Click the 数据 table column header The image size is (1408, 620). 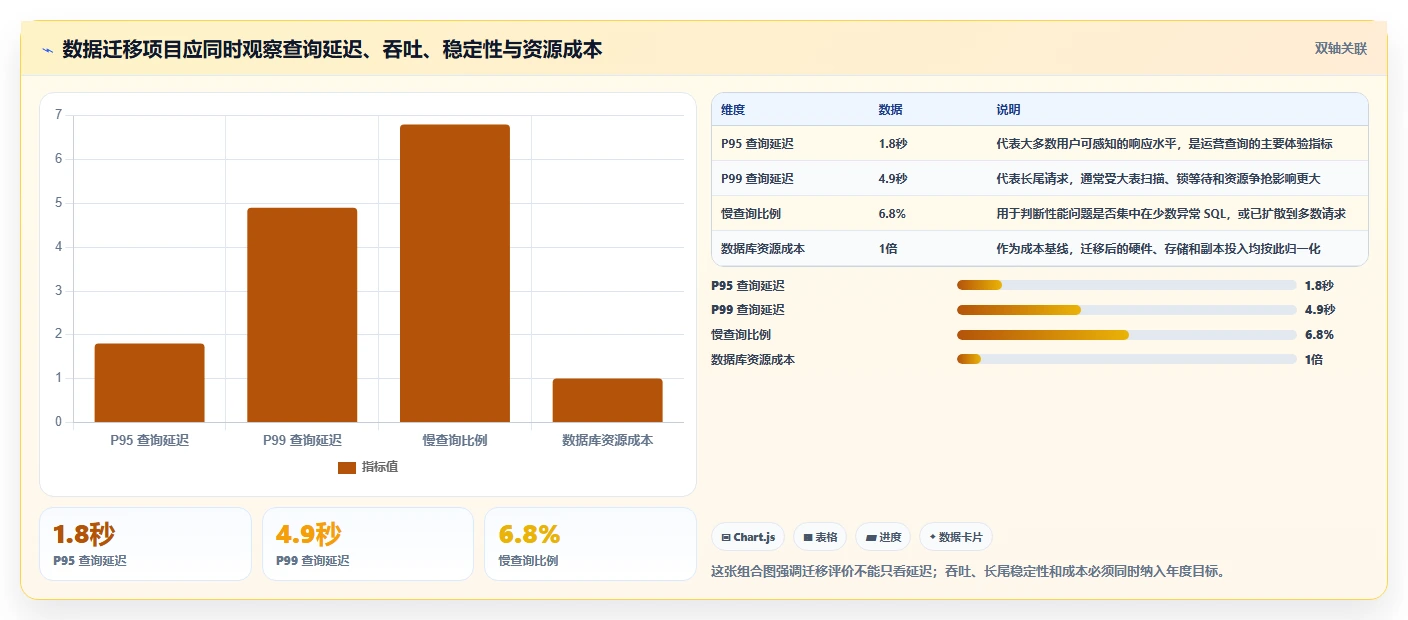[x=891, y=110]
